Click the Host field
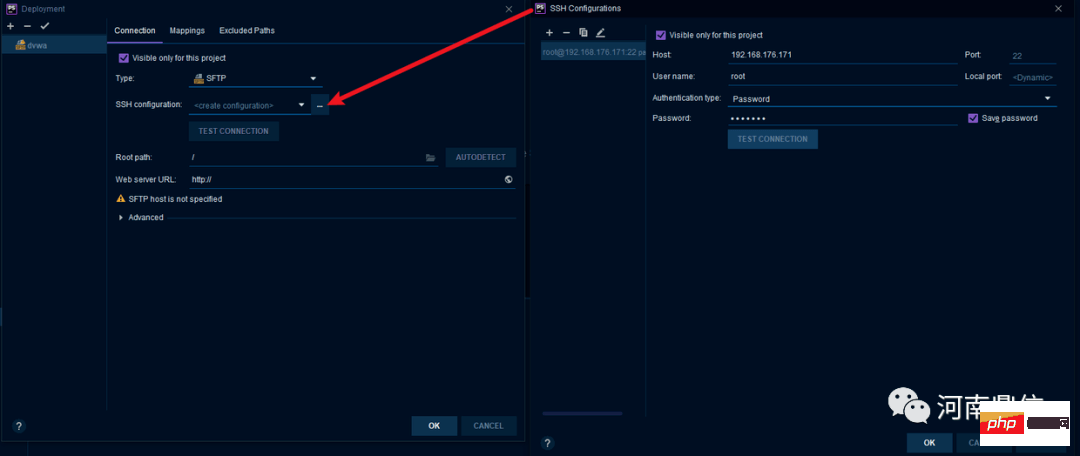Image resolution: width=1080 pixels, height=456 pixels. pos(842,55)
